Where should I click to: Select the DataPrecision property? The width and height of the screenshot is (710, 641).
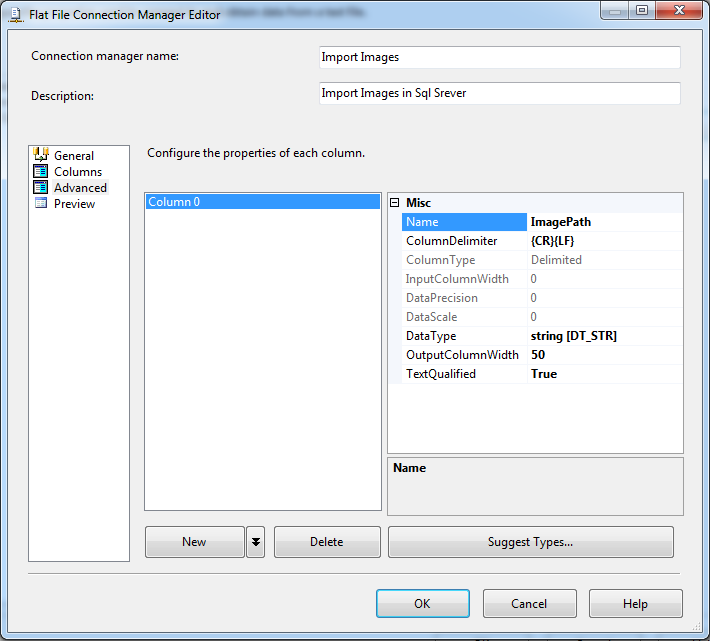point(464,298)
